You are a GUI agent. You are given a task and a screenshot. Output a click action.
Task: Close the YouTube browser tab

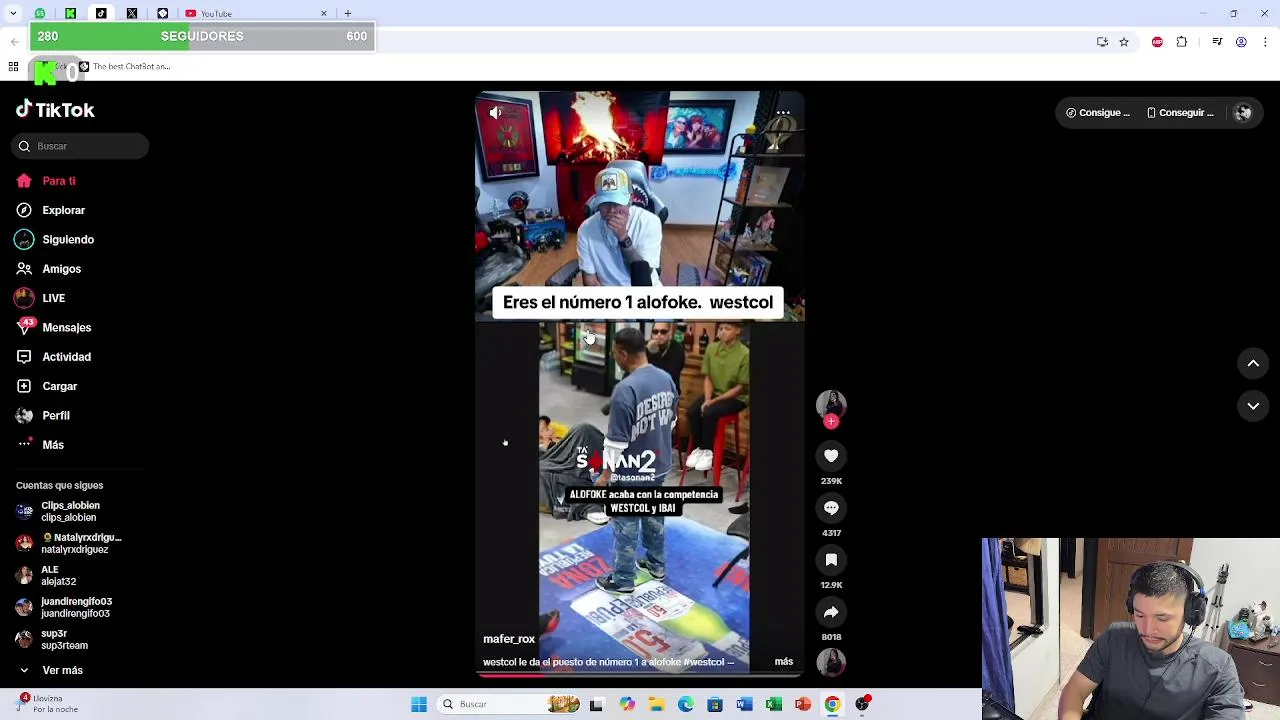[x=324, y=13]
